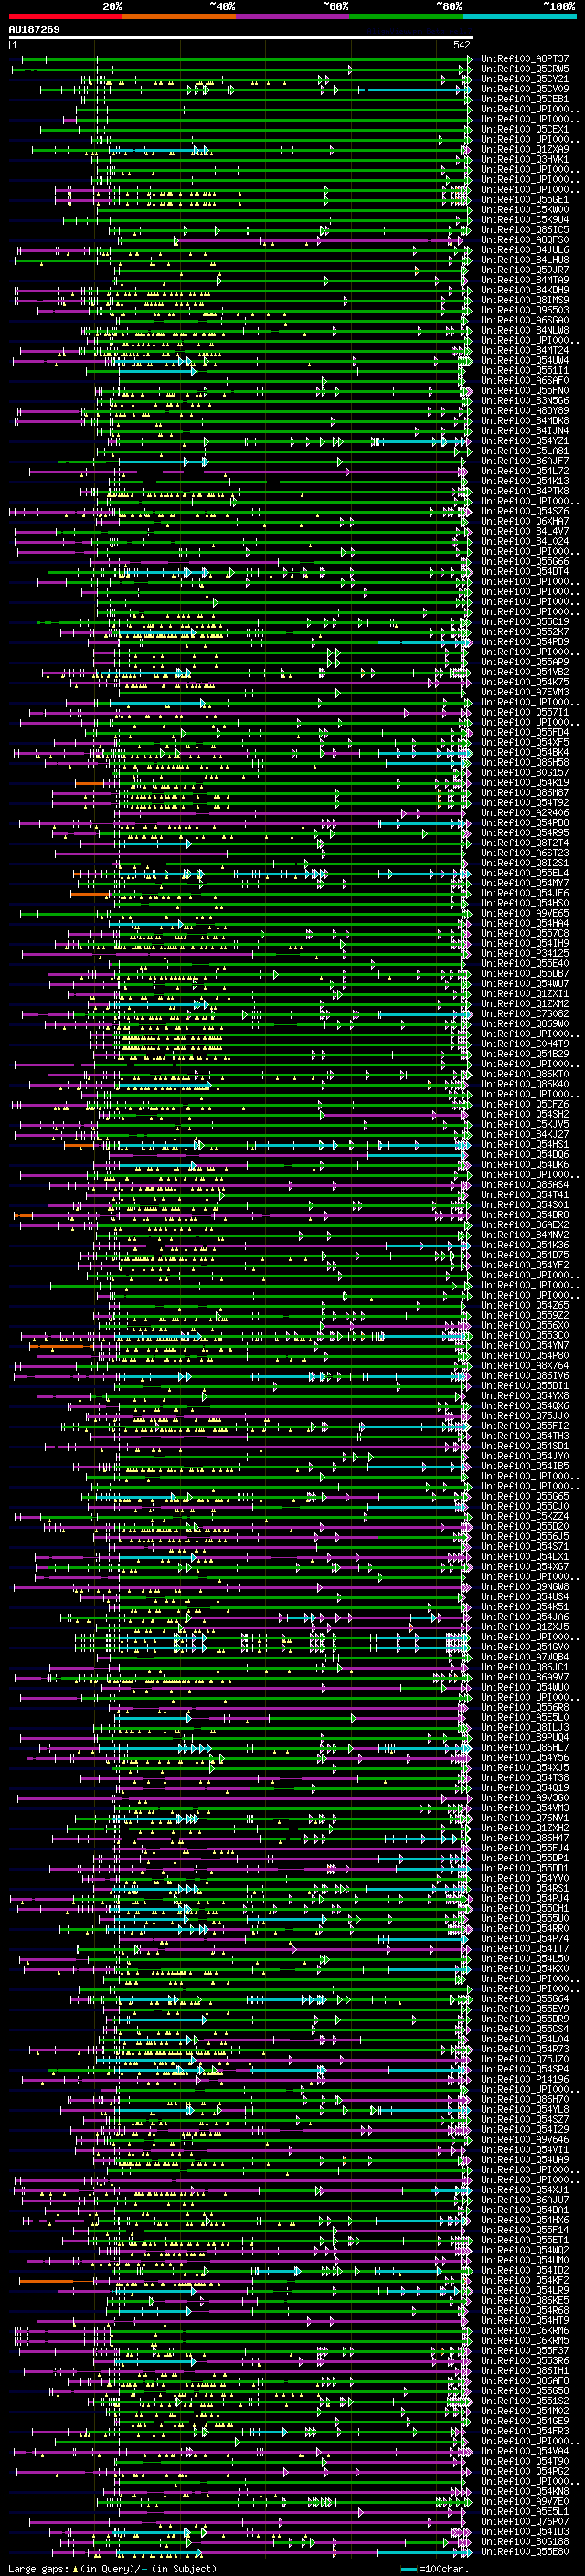This screenshot has height=2576, width=585.
Task: Click the purple ~60% identity legend bar
Action: coord(293,16)
